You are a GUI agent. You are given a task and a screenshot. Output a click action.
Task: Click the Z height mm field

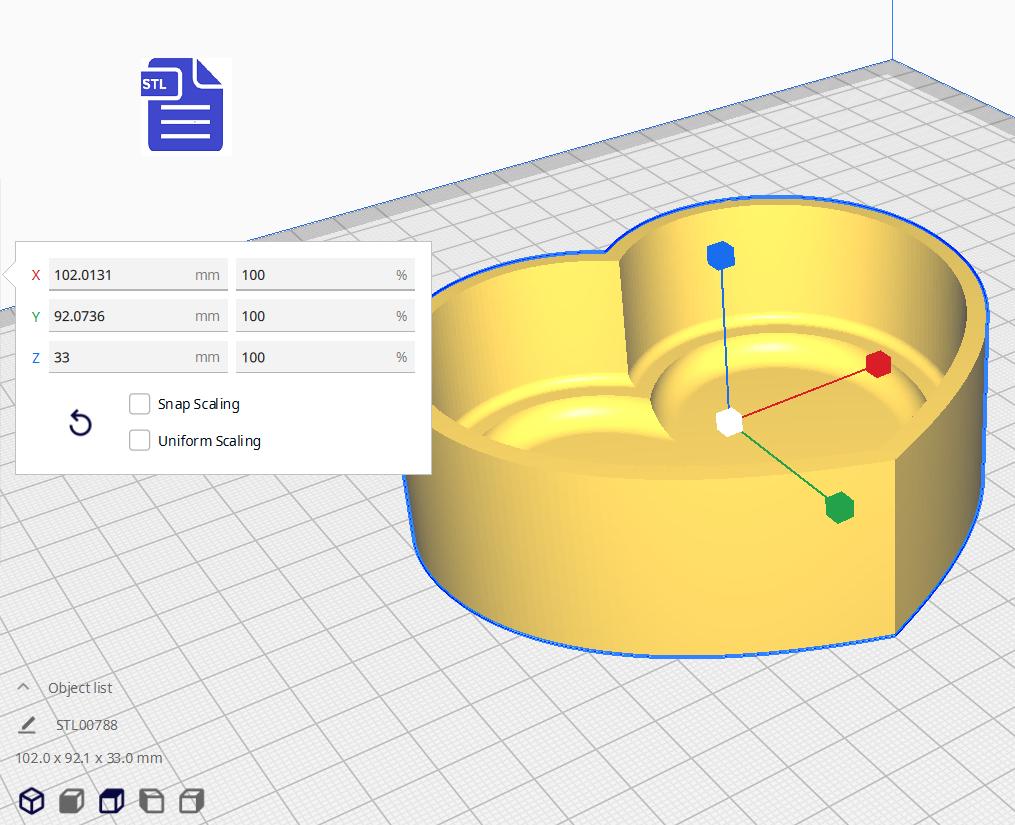click(120, 357)
